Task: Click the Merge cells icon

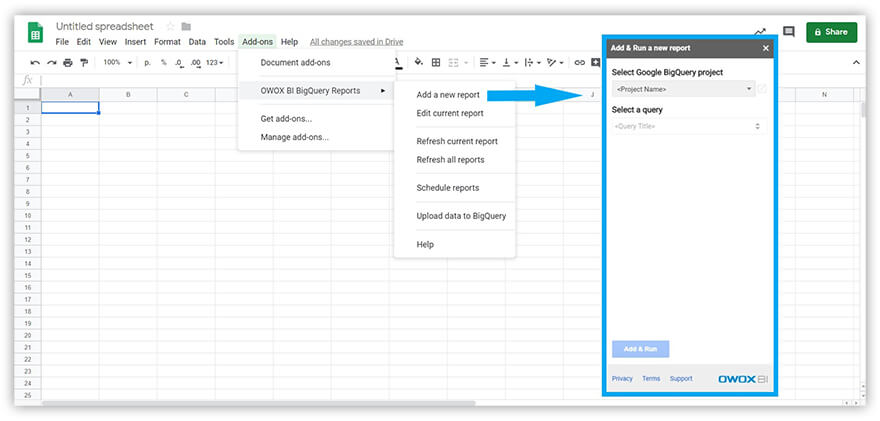Action: [x=453, y=63]
